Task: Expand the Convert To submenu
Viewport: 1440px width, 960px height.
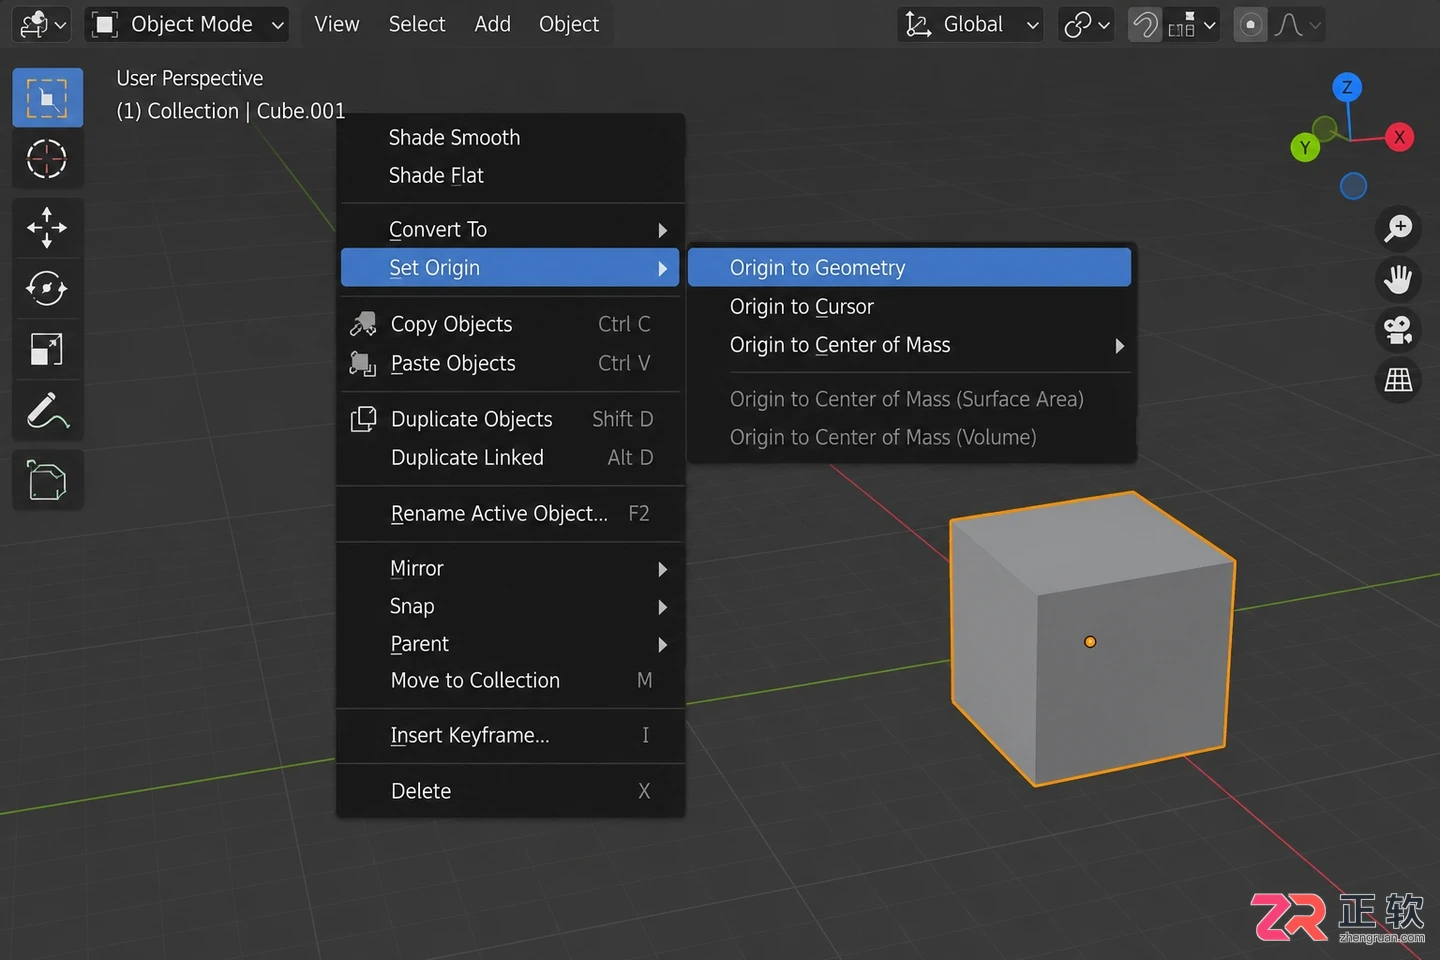Action: point(510,230)
